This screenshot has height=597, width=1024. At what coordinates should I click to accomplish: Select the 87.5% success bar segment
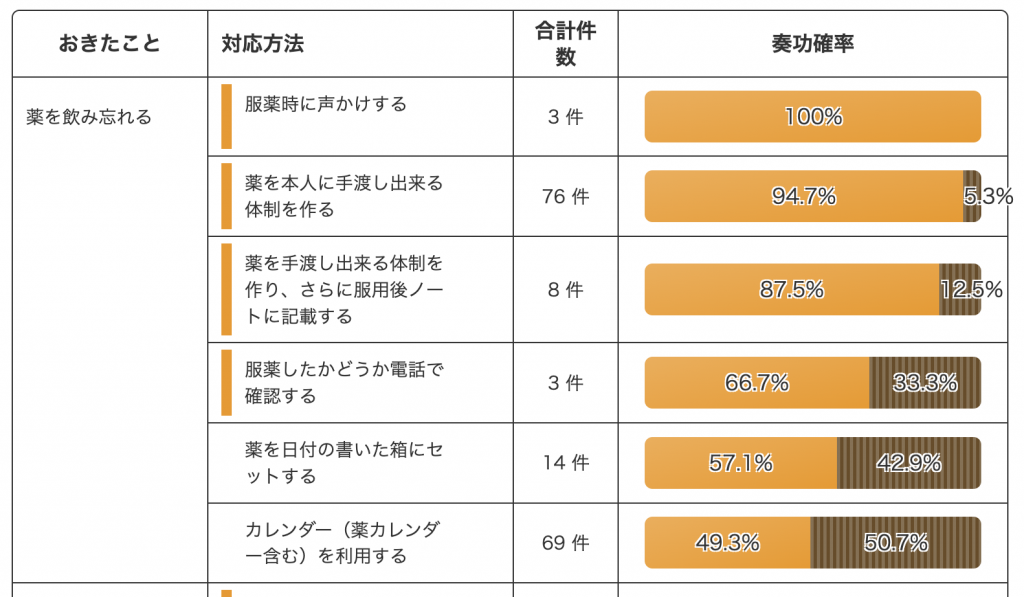pos(792,289)
